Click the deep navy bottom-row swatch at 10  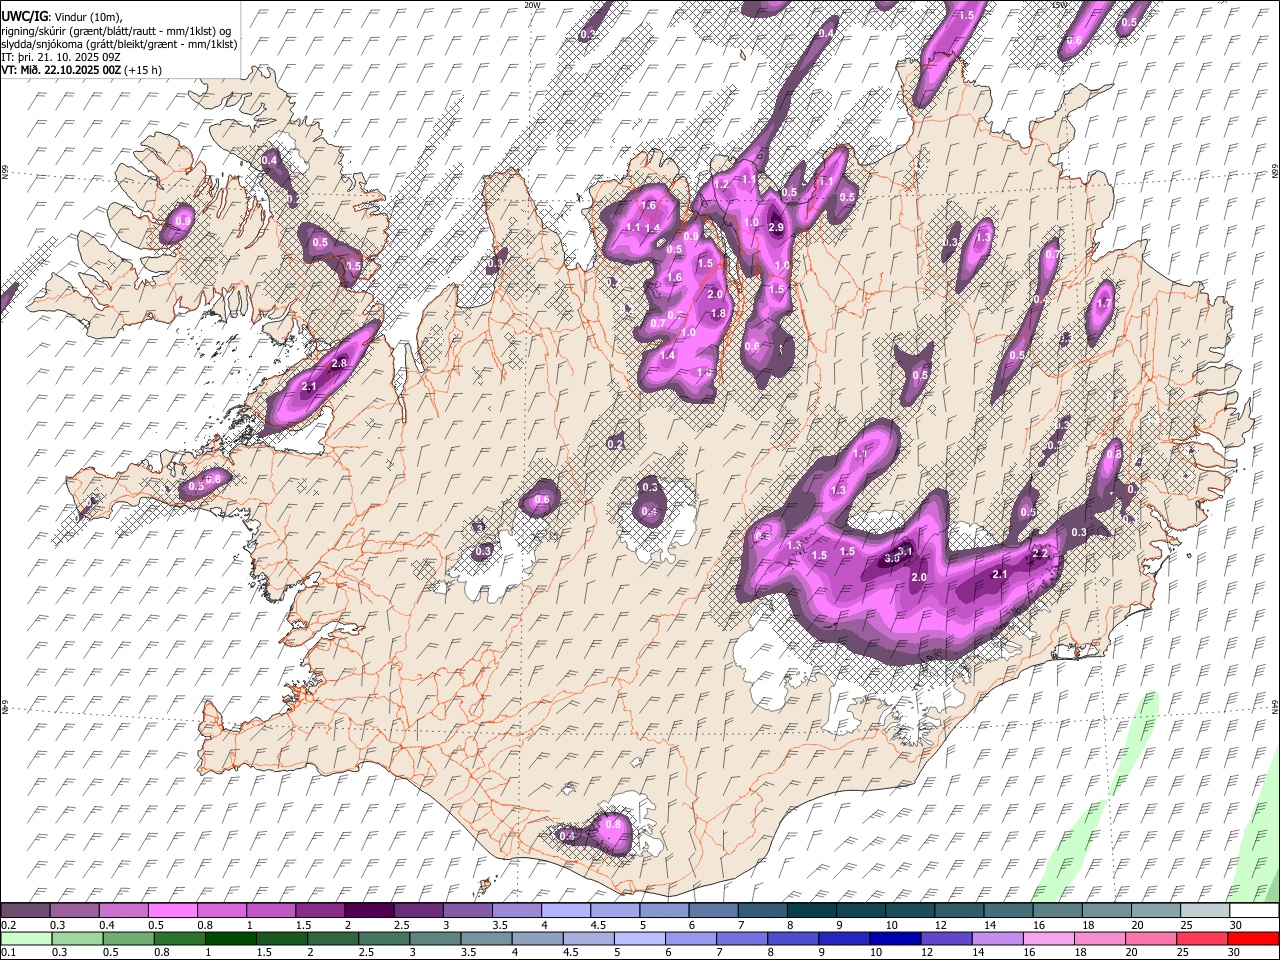[x=895, y=939]
